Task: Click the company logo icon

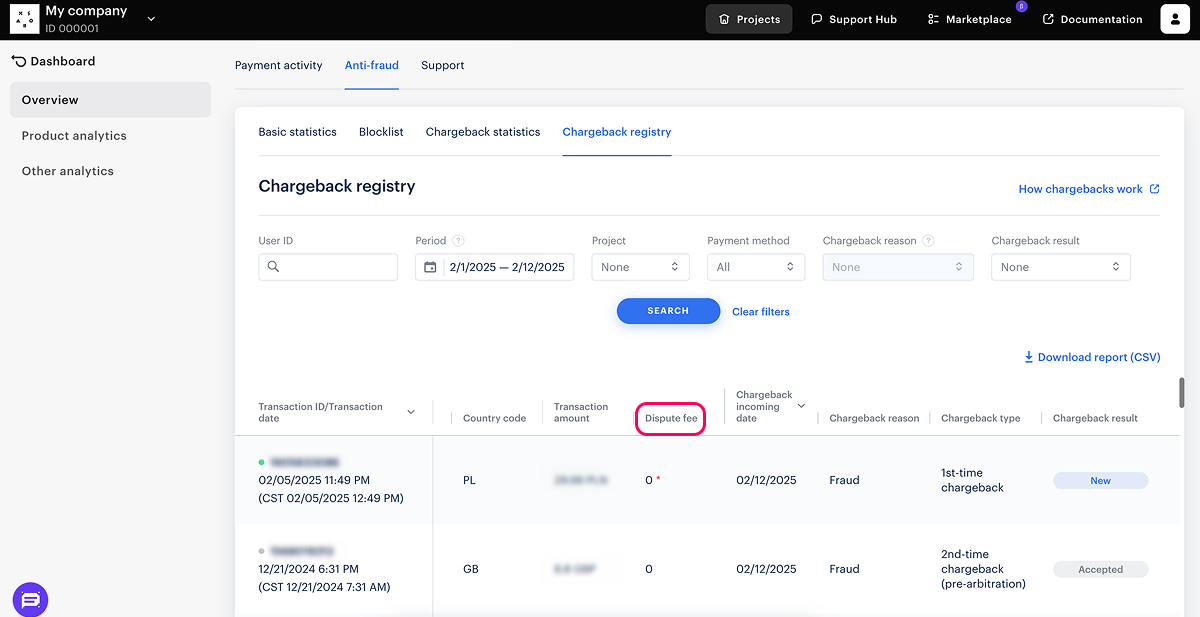Action: coord(25,19)
